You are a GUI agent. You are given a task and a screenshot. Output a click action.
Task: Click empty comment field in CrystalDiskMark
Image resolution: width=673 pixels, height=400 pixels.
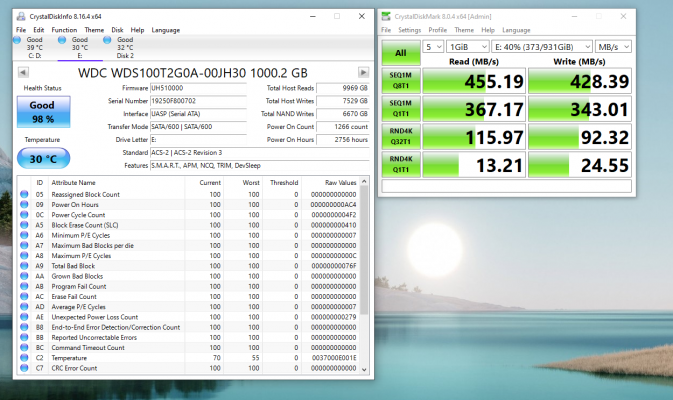pos(506,186)
